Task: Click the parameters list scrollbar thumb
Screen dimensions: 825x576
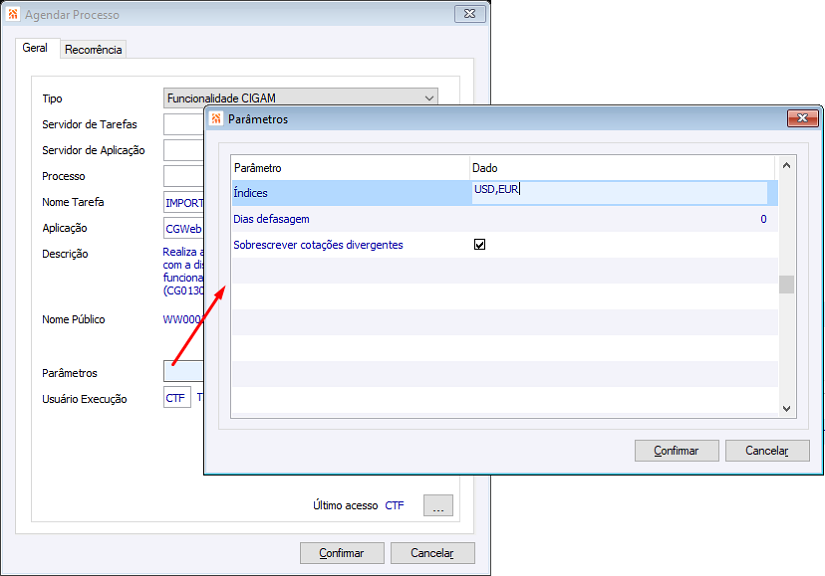Action: pyautogui.click(x=787, y=285)
